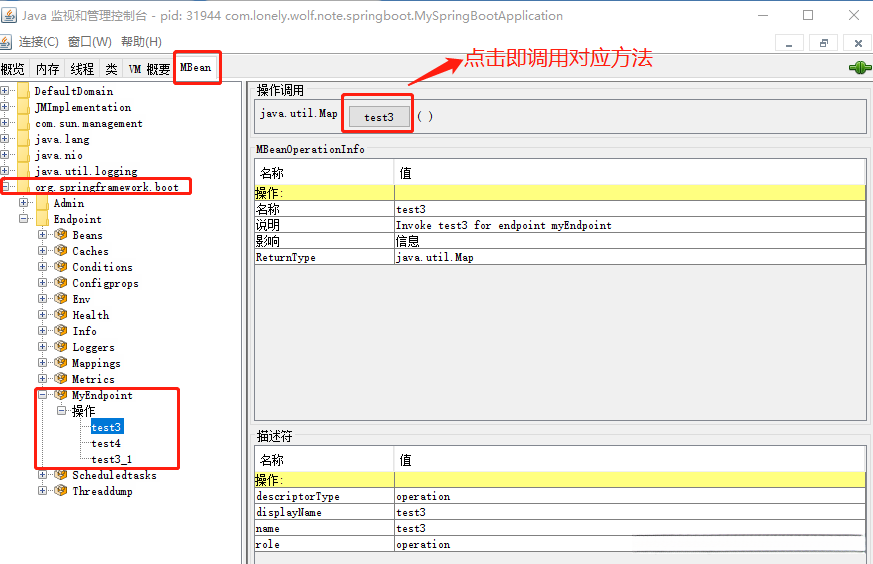Screen dimensions: 873x564
Task: Click the Scheduledtasks MBean icon
Action: point(61,475)
